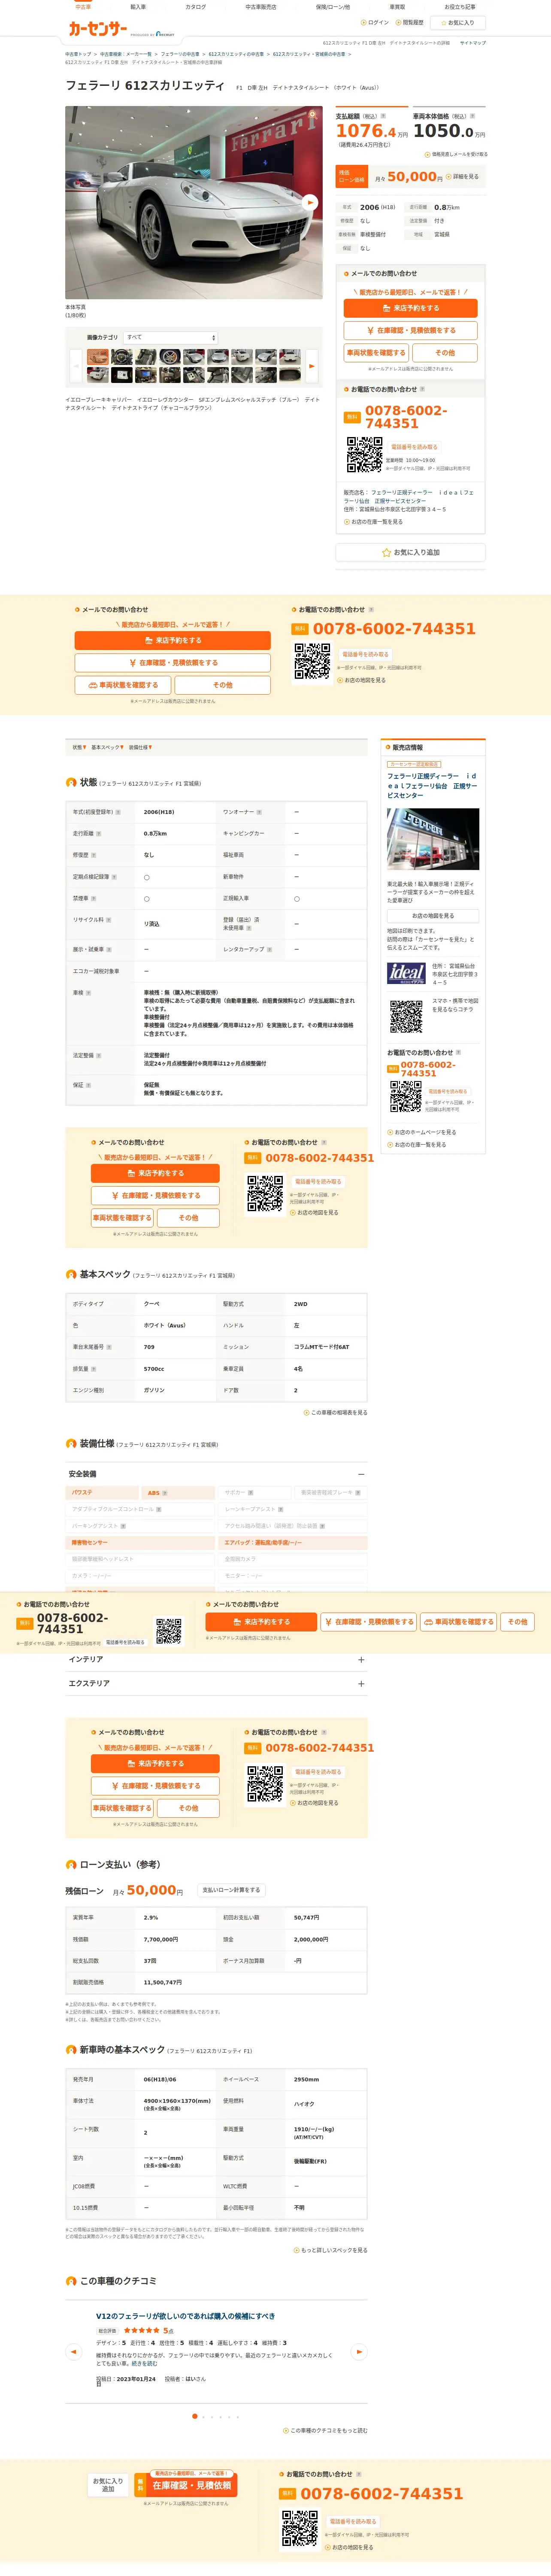This screenshot has height=2576, width=551.
Task: Collapse 安全装備 section with minus icon
Action: click(x=361, y=1474)
